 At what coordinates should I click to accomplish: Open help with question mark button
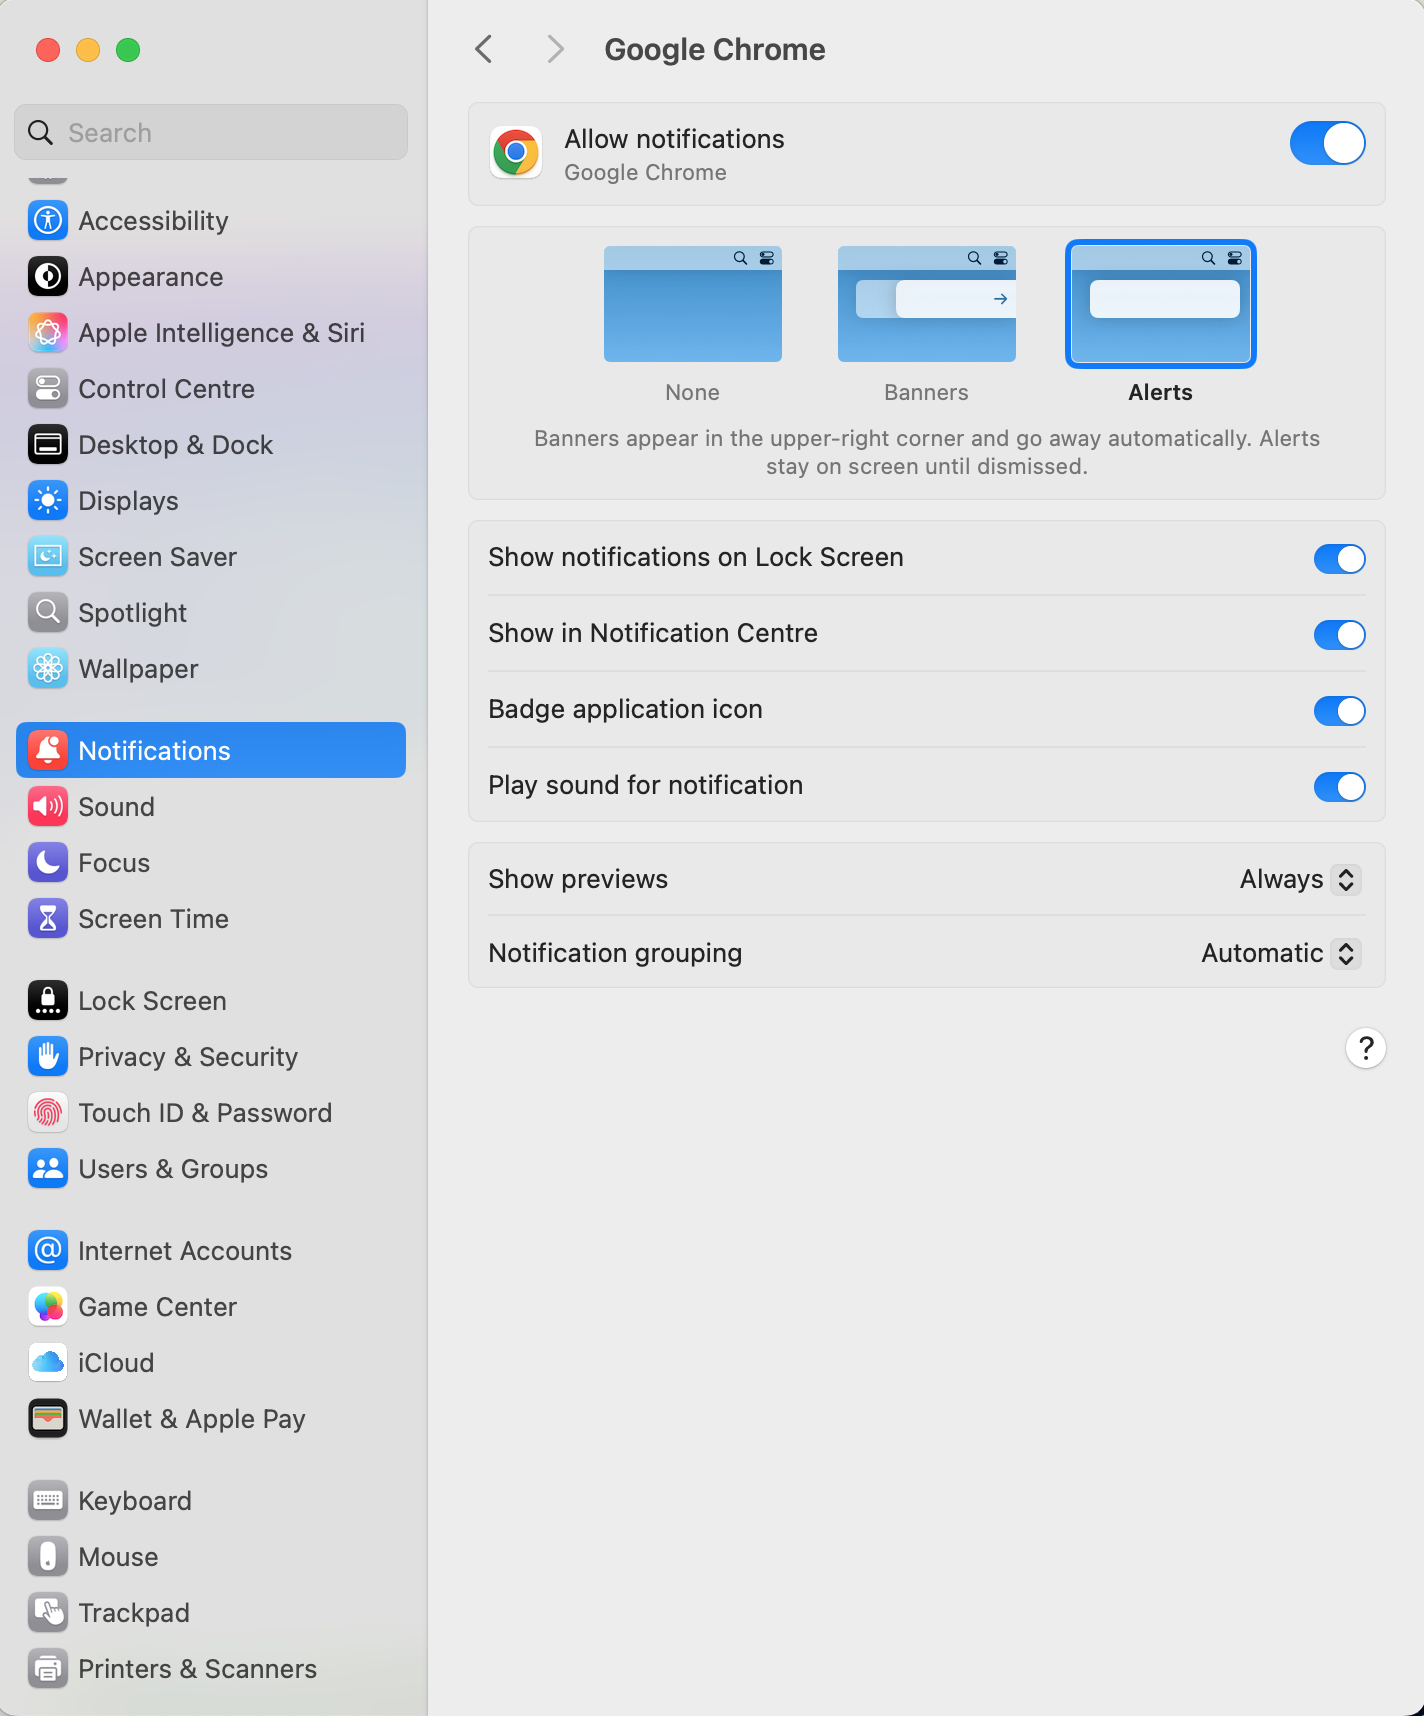[1366, 1048]
